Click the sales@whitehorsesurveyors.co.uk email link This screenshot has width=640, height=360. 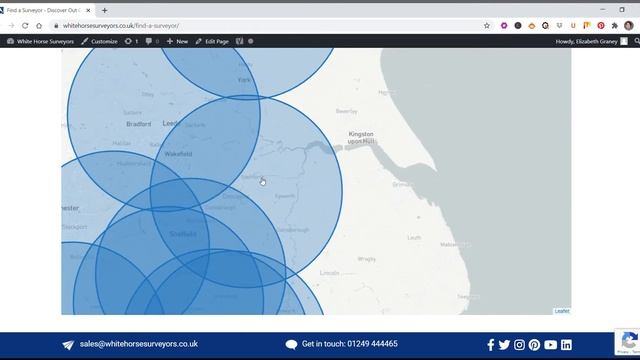pos(139,344)
